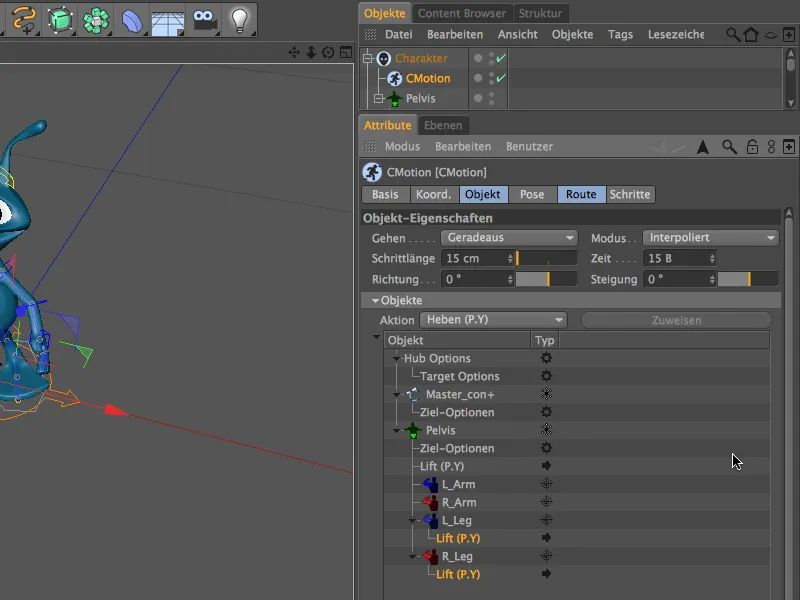Select the highlighted Lift (P.Y) under L_Leg
This screenshot has width=800, height=600.
(458, 538)
